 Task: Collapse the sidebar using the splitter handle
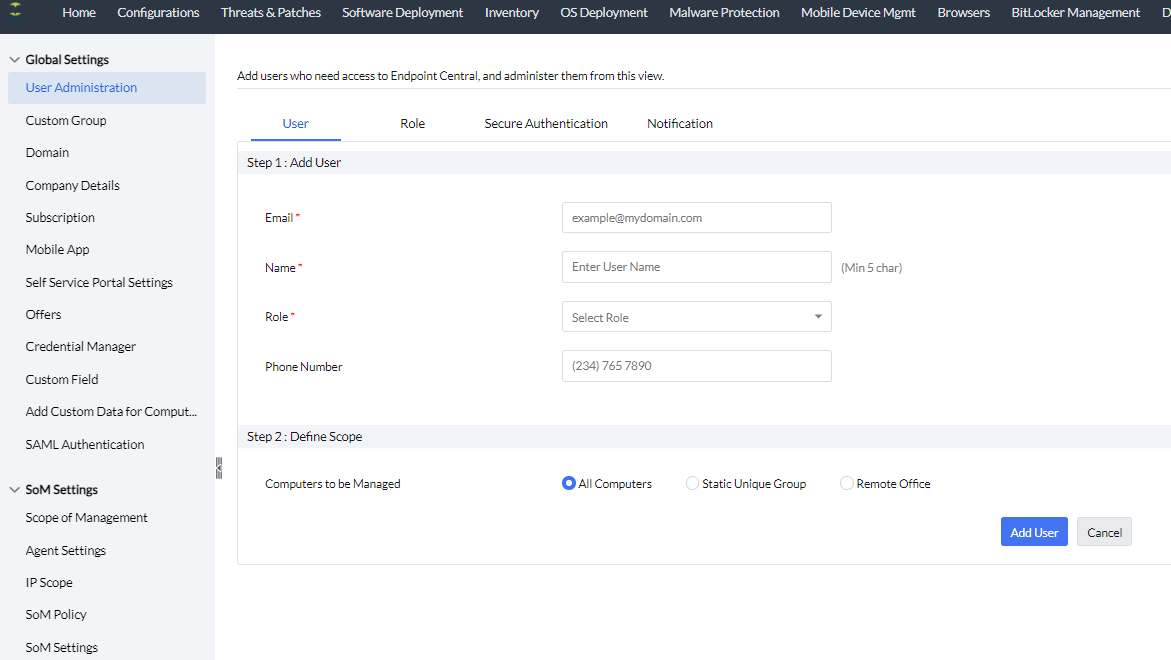point(218,468)
